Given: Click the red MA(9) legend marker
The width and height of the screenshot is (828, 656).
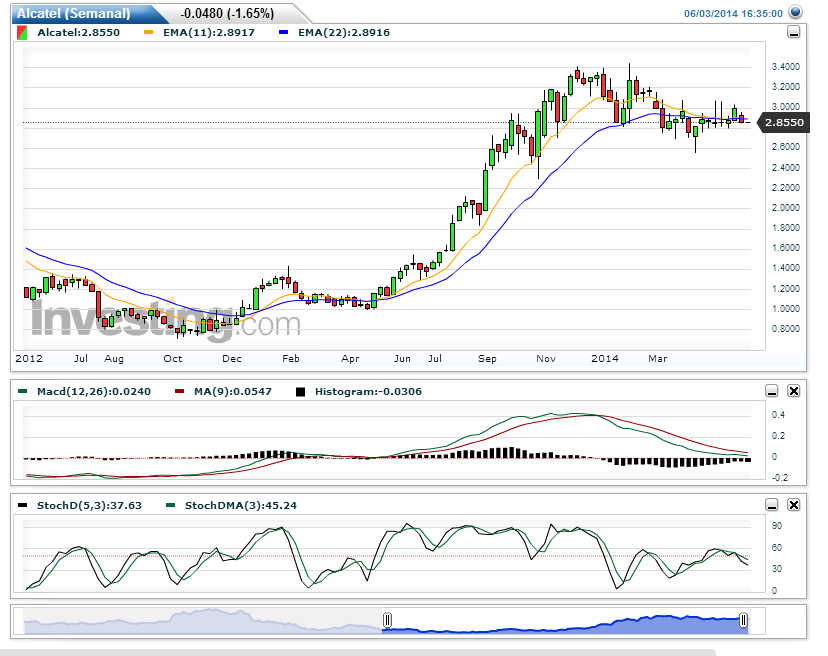Looking at the screenshot, I should pos(180,391).
